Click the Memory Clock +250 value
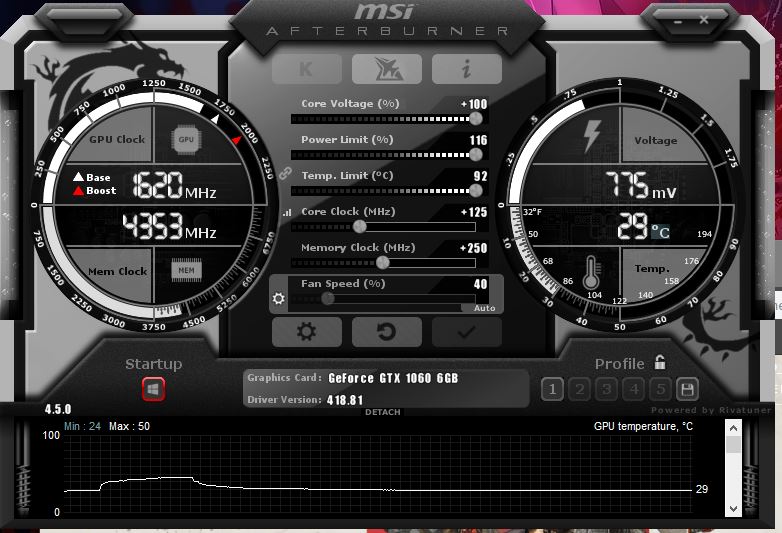Screen dimensions: 782x533 (473, 248)
